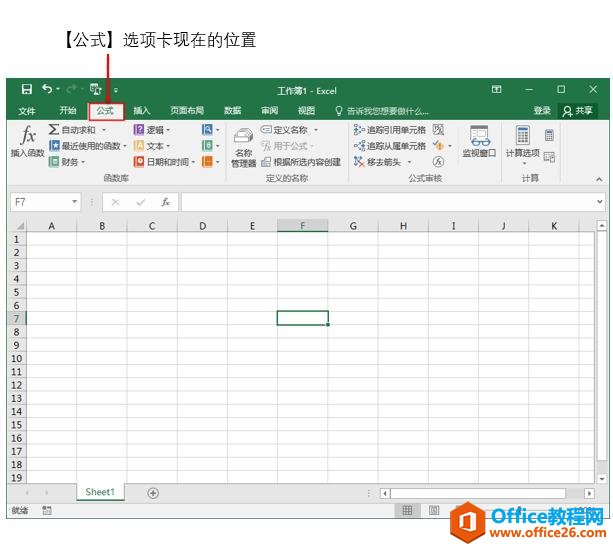Click the 插入函数 fx icon

pos(28,136)
